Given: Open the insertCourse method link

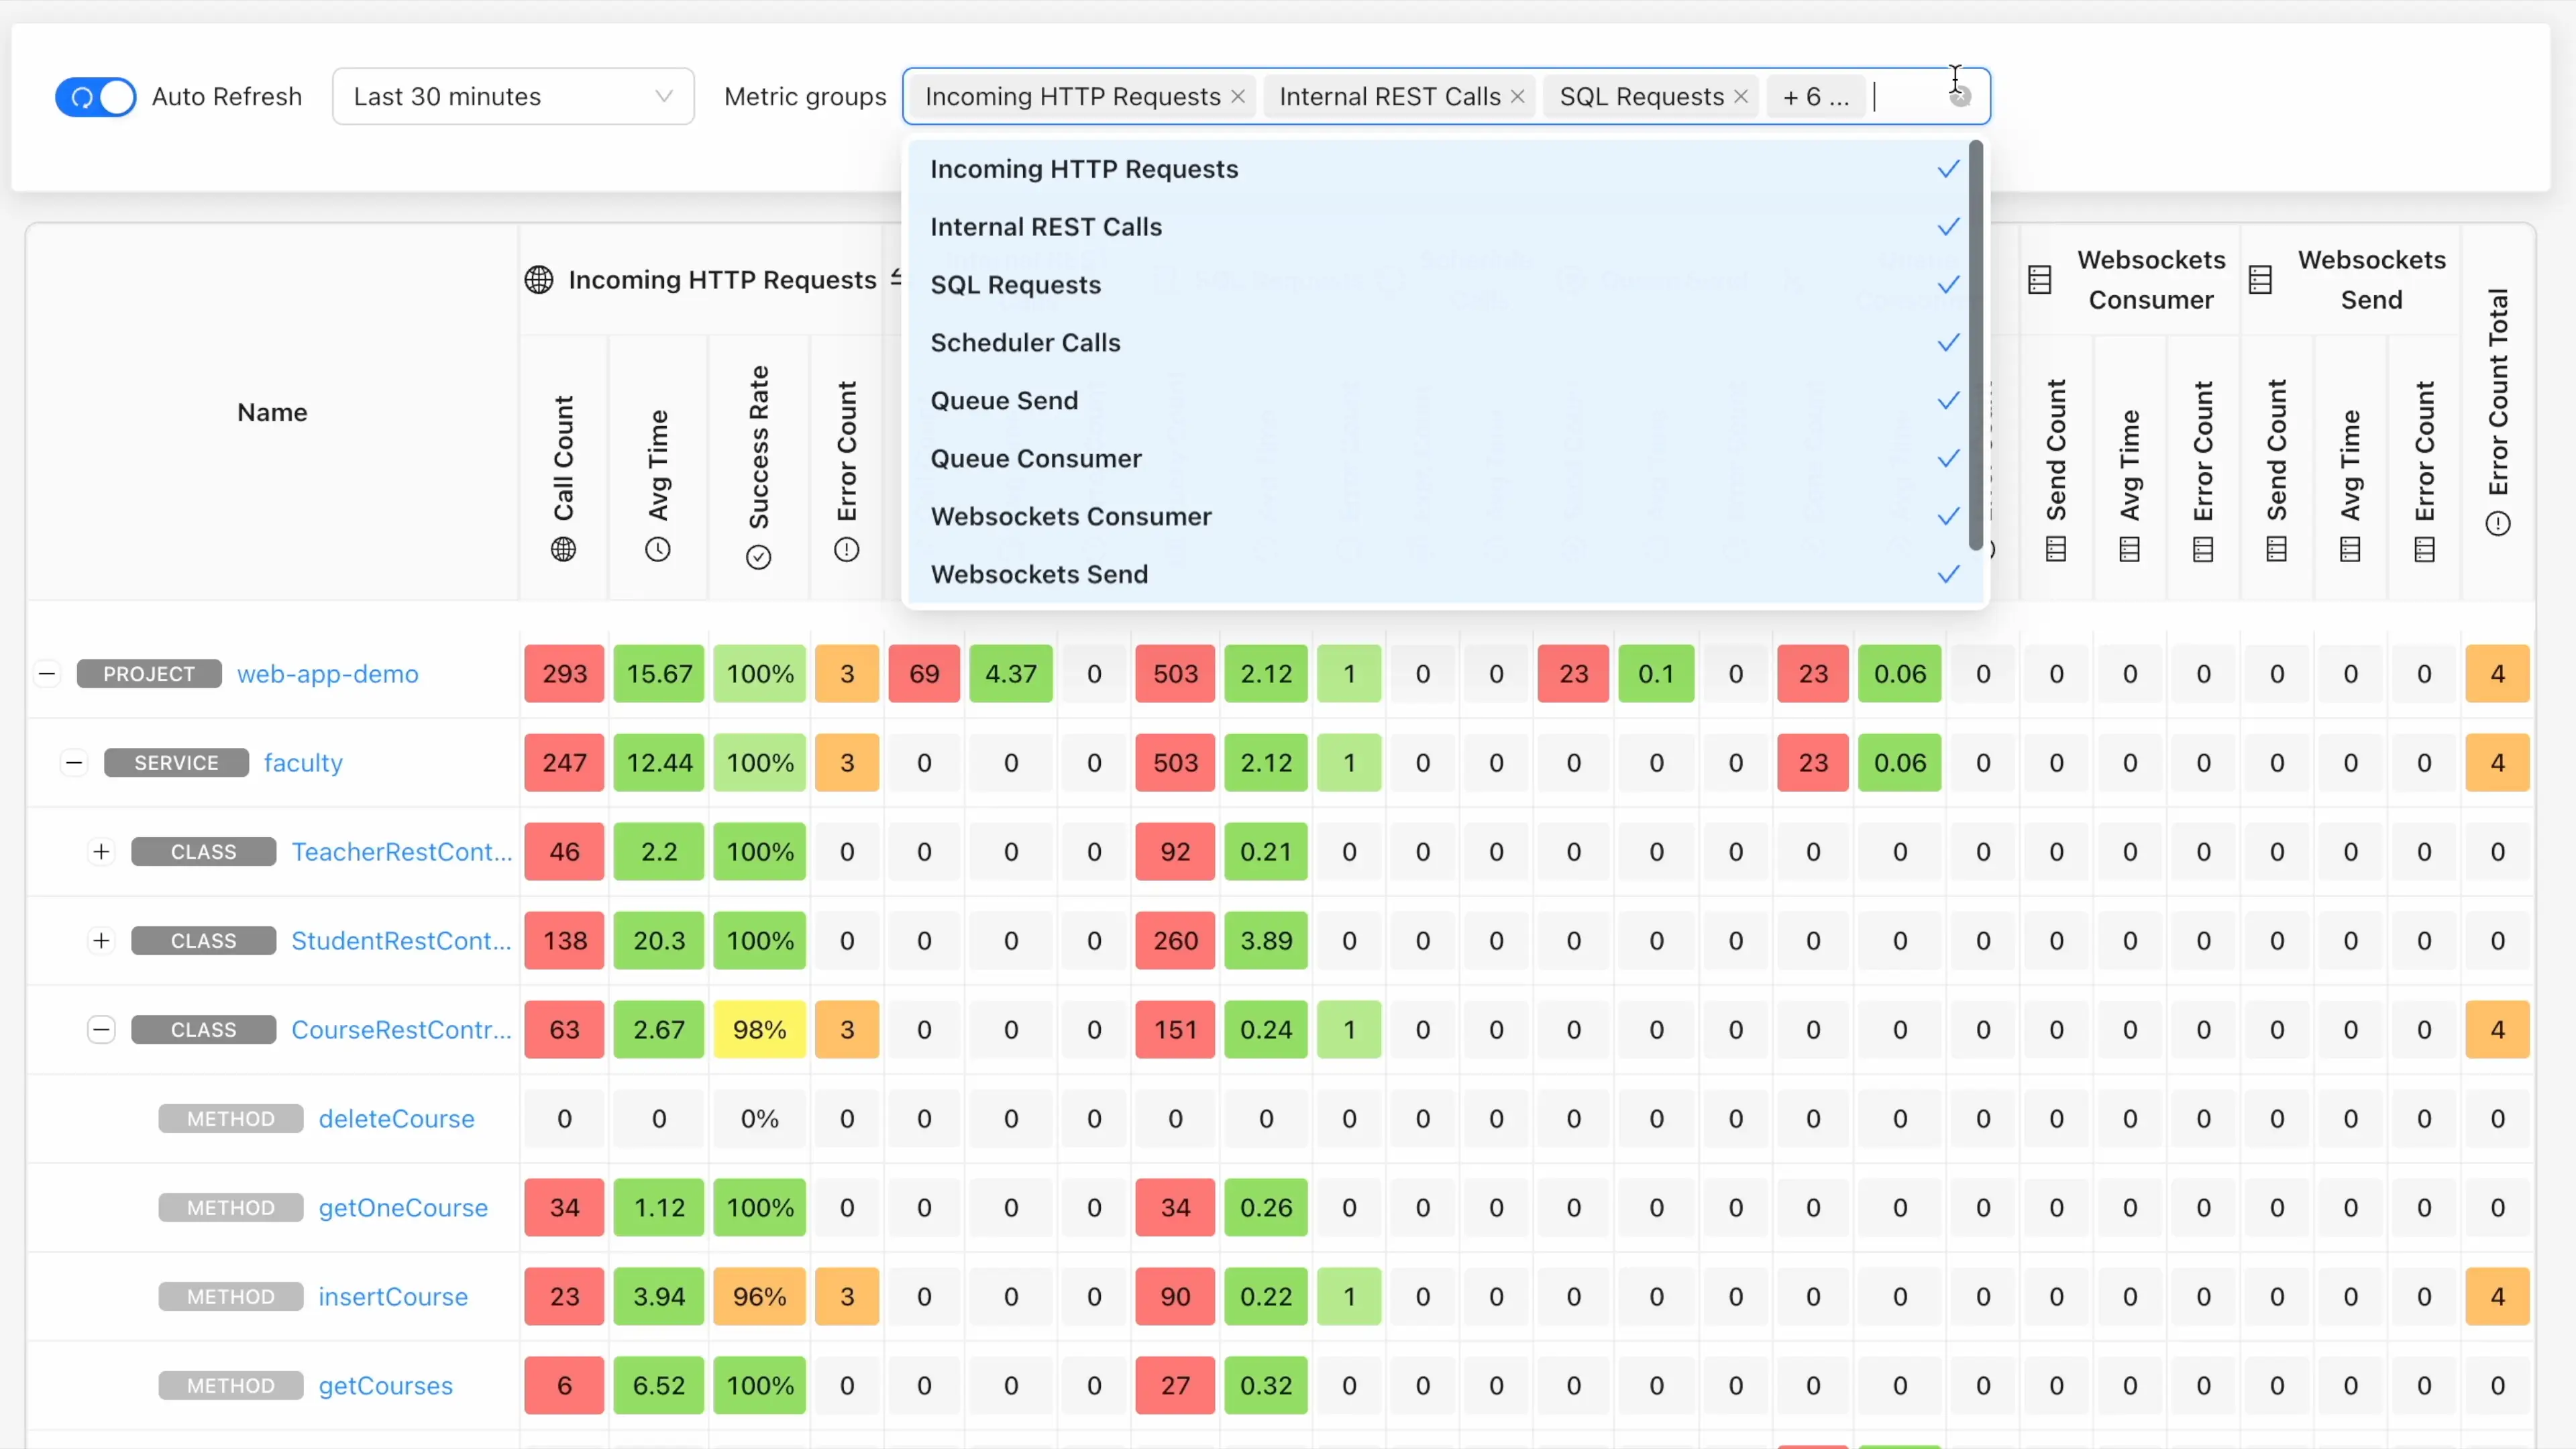Looking at the screenshot, I should [393, 1297].
